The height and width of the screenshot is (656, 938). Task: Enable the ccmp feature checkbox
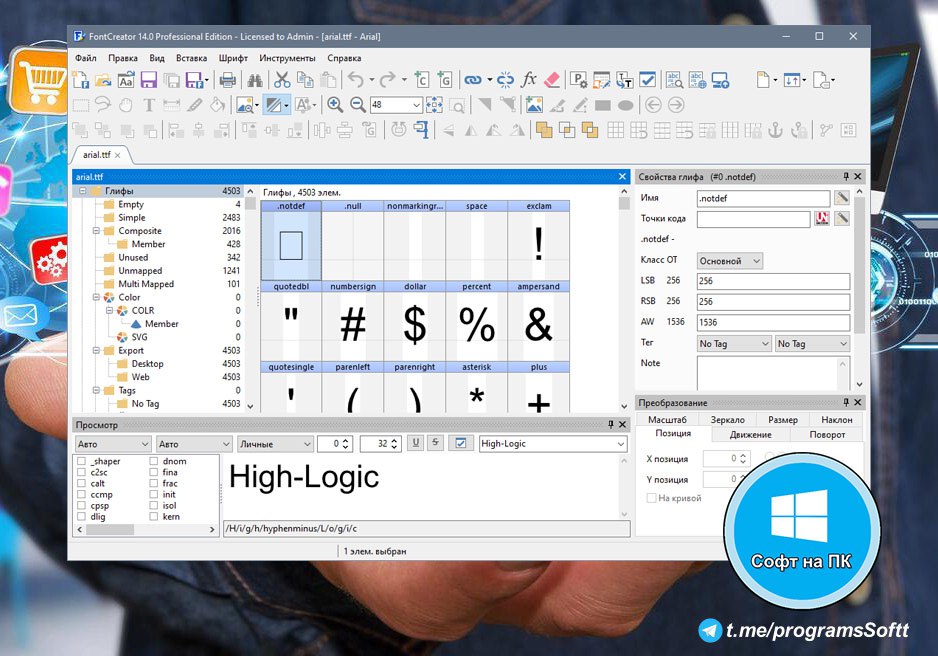click(81, 495)
